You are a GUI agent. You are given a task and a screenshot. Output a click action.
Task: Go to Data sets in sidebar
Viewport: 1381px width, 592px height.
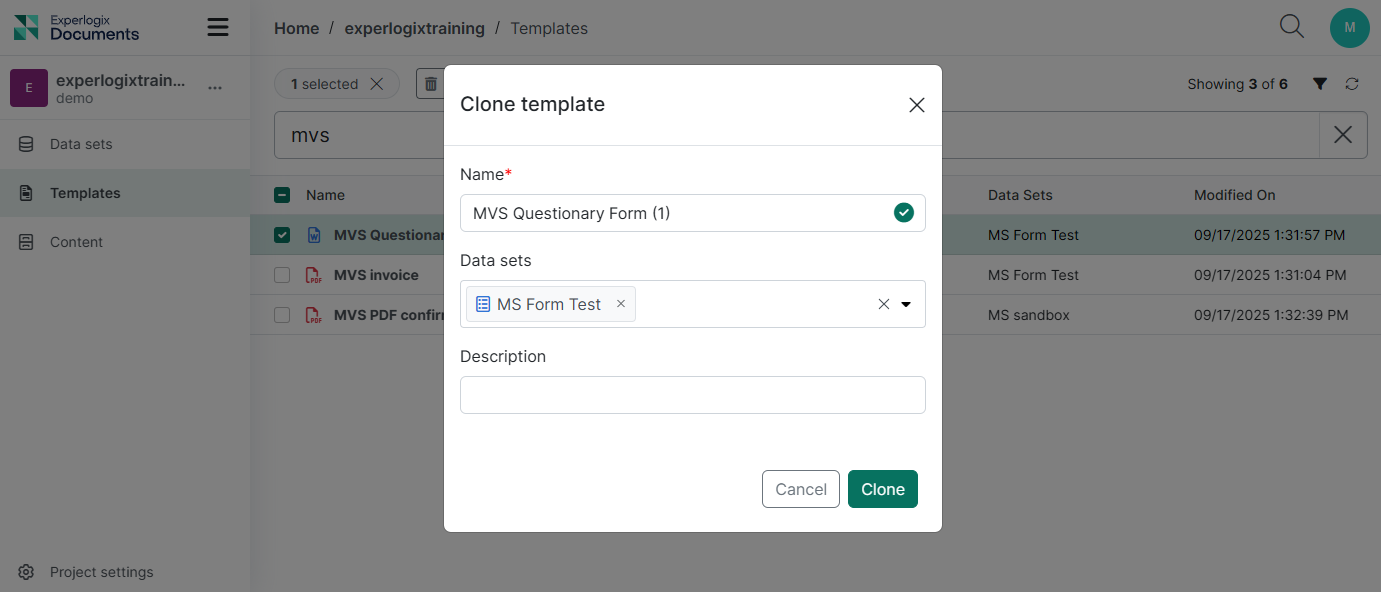point(81,144)
